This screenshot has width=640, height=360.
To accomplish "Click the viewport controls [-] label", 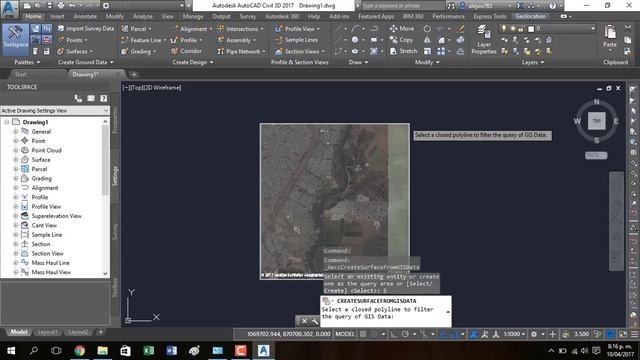I will coord(126,87).
